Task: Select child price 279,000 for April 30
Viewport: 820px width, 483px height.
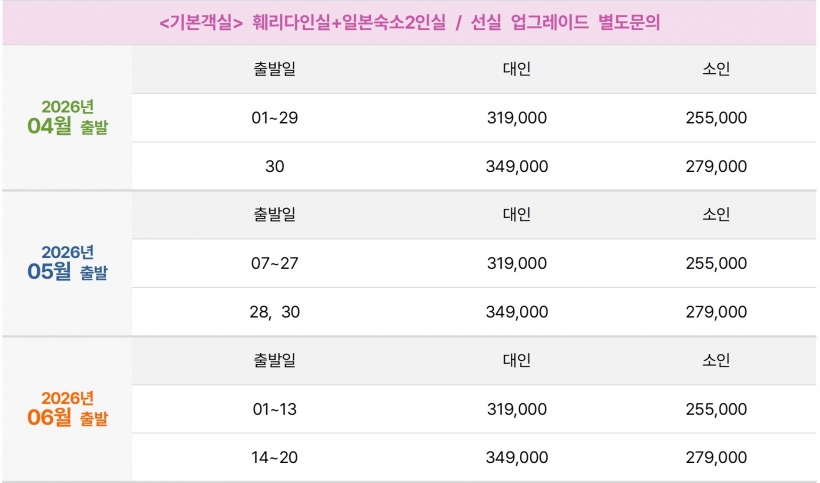Action: [716, 166]
